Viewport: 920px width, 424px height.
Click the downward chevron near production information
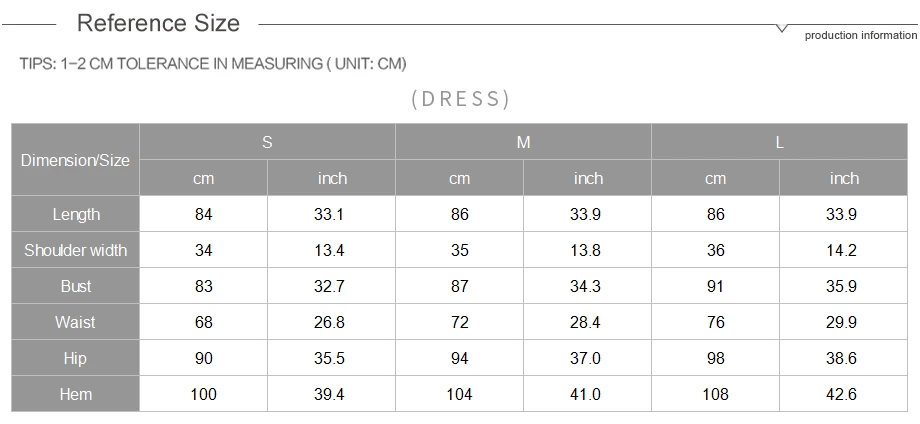coord(782,28)
